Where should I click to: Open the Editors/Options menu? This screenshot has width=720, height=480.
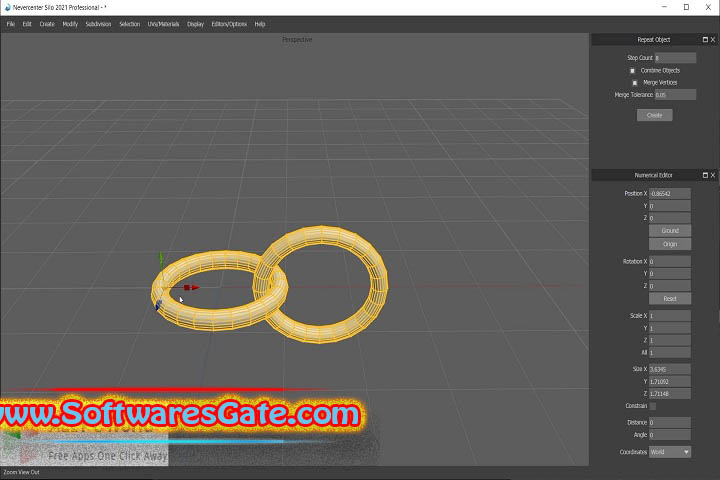(229, 23)
